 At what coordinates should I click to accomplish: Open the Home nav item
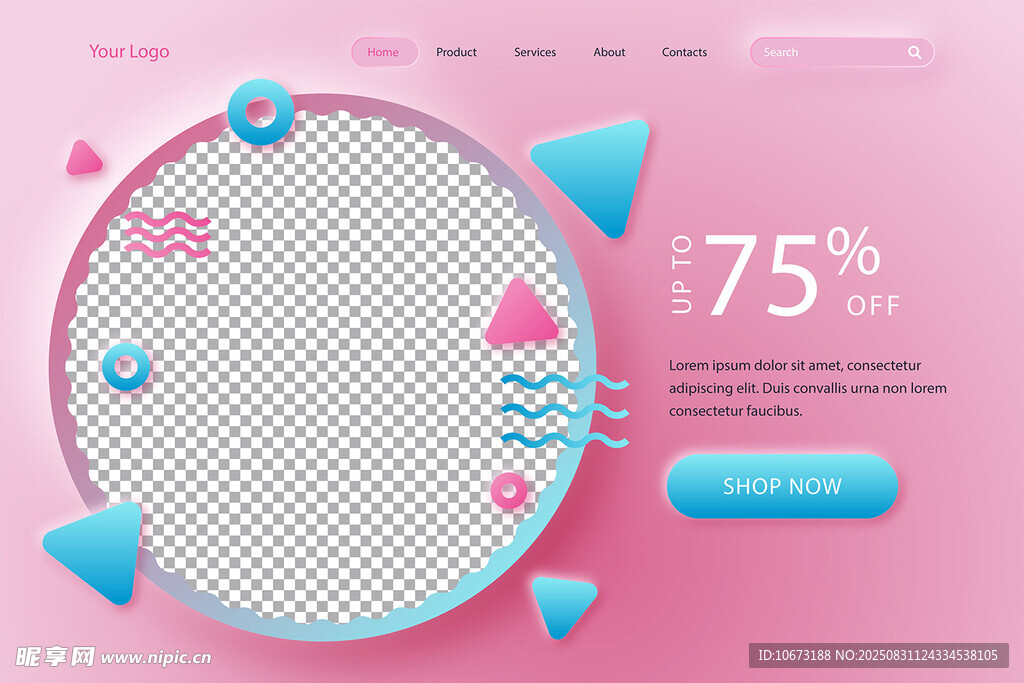click(384, 52)
